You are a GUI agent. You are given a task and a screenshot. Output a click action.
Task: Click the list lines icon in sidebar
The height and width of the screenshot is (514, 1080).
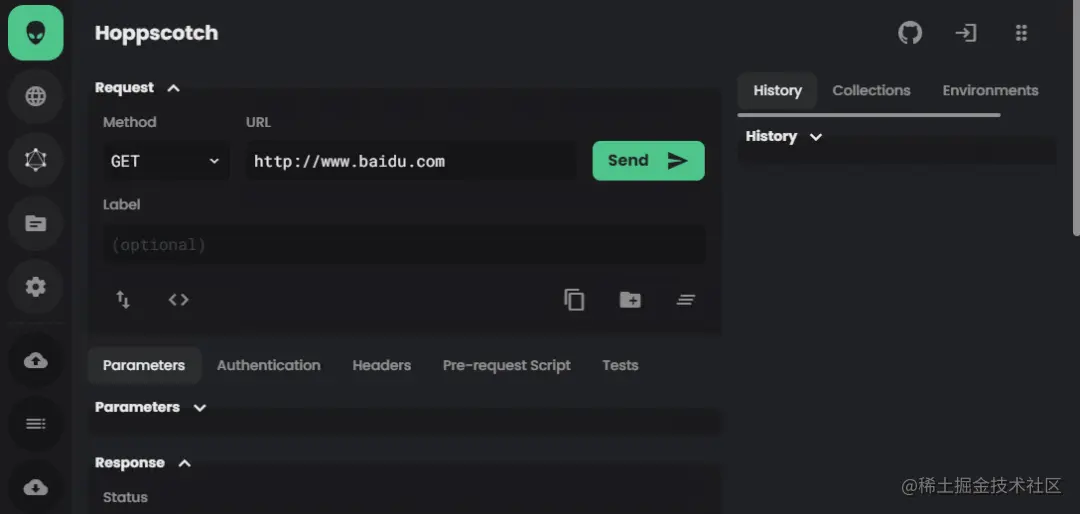click(36, 424)
